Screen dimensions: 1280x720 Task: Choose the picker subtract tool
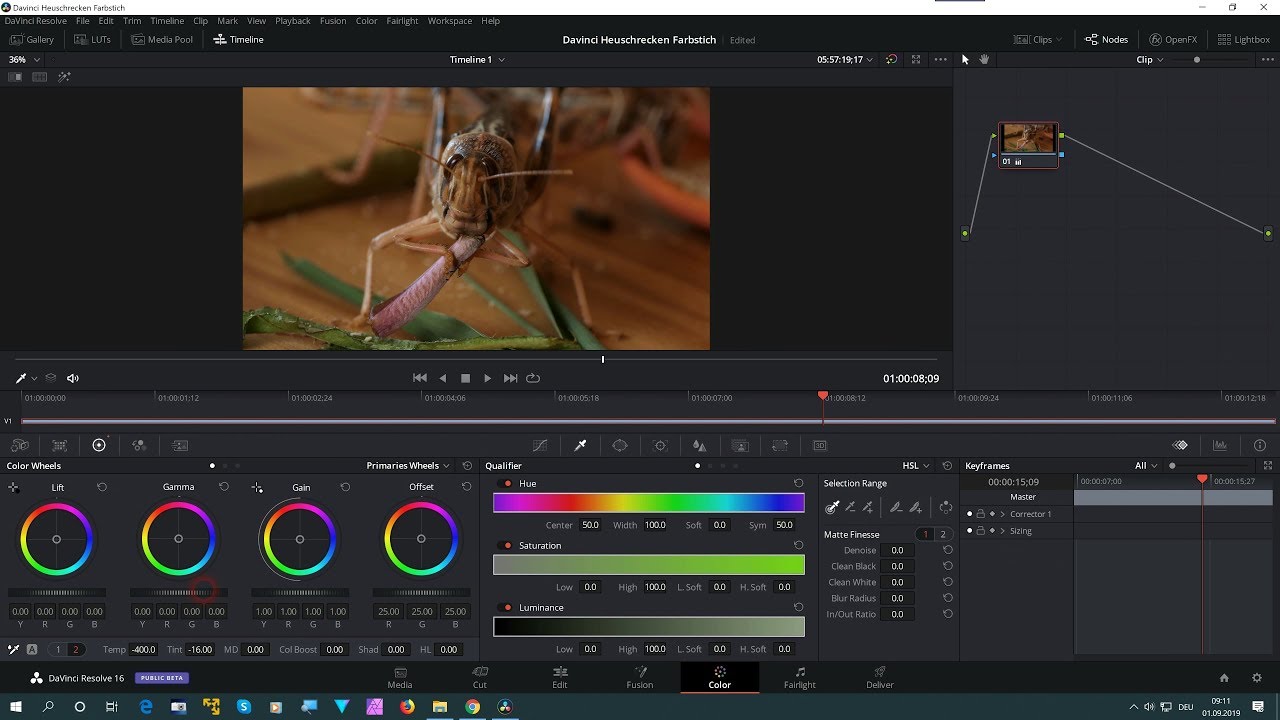coord(850,507)
